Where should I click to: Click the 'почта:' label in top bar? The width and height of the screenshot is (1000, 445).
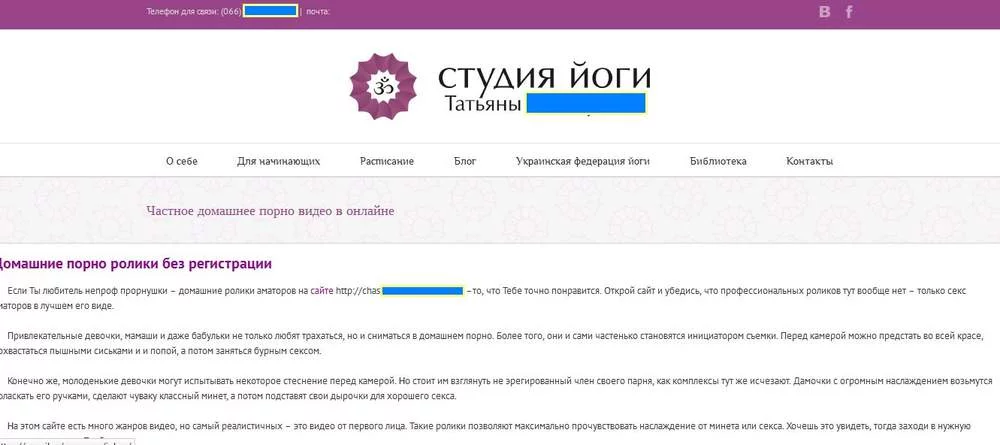[318, 11]
